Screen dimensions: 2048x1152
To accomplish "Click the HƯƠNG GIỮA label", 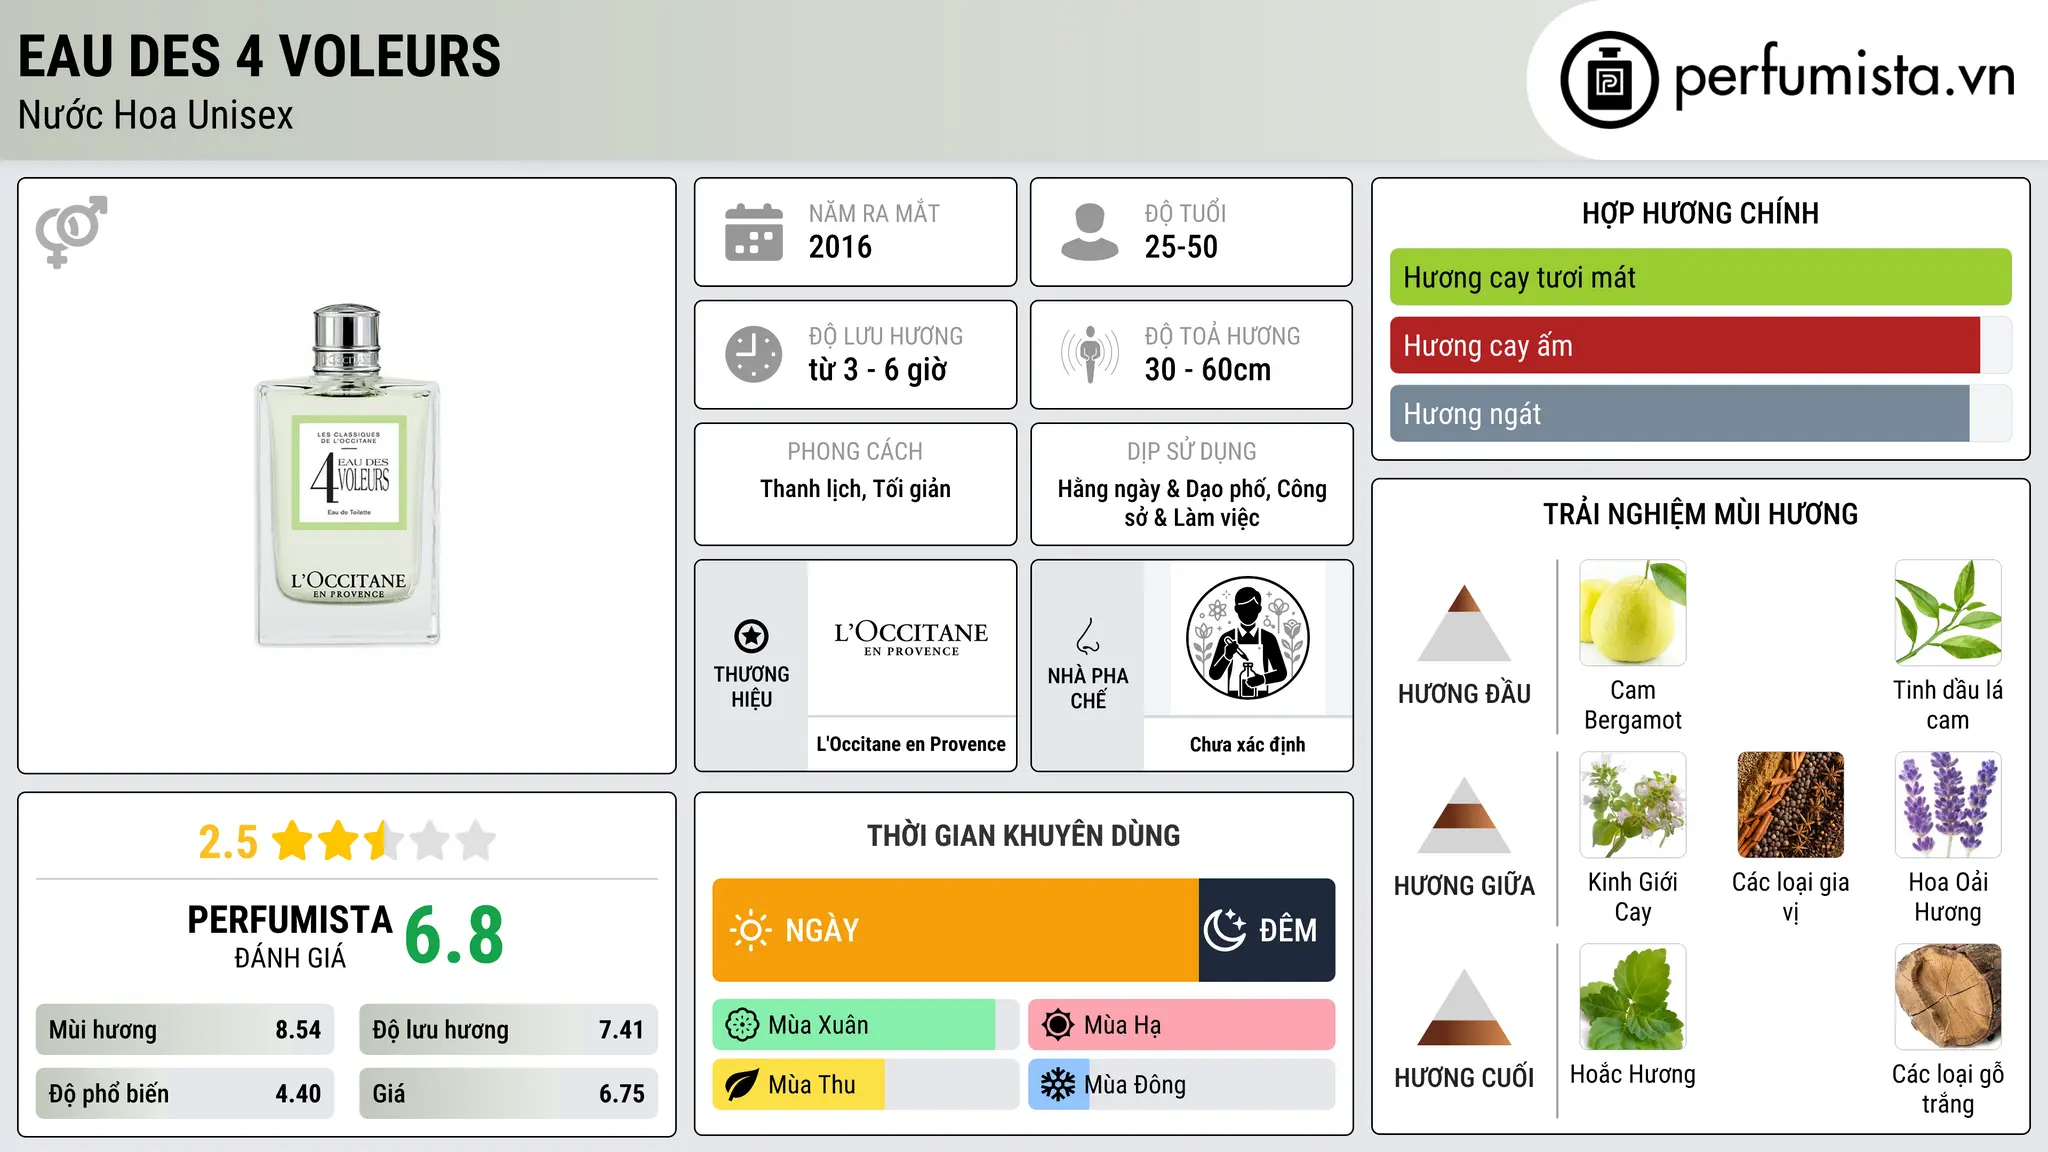I will 1464,886.
